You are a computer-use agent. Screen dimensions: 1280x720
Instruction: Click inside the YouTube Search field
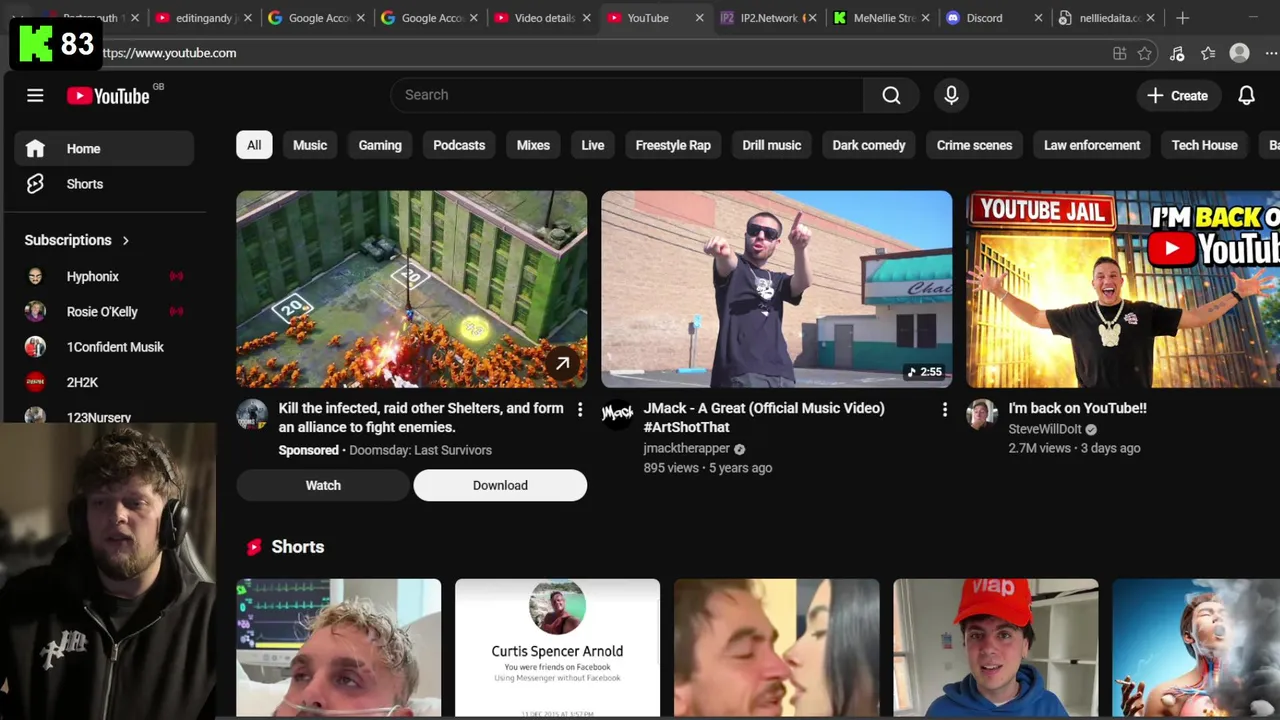pos(627,95)
